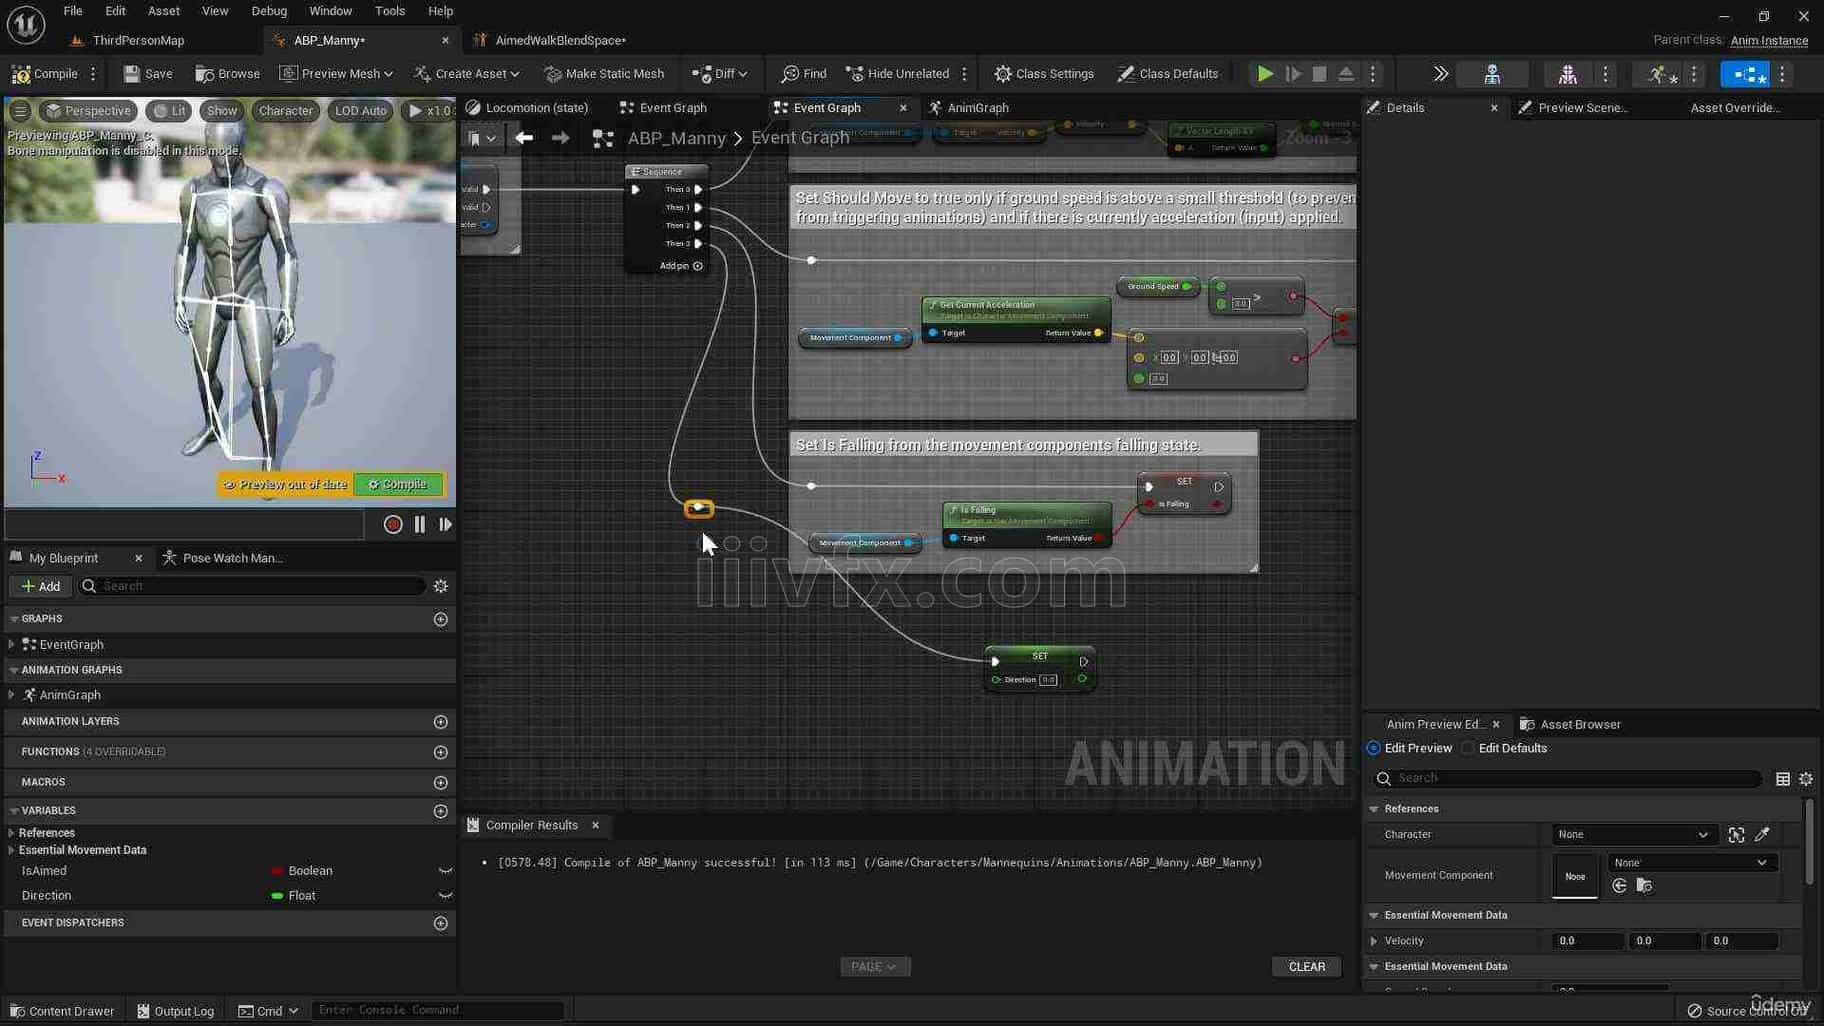
Task: Toggle Hide Unrelated nodes
Action: coord(898,74)
